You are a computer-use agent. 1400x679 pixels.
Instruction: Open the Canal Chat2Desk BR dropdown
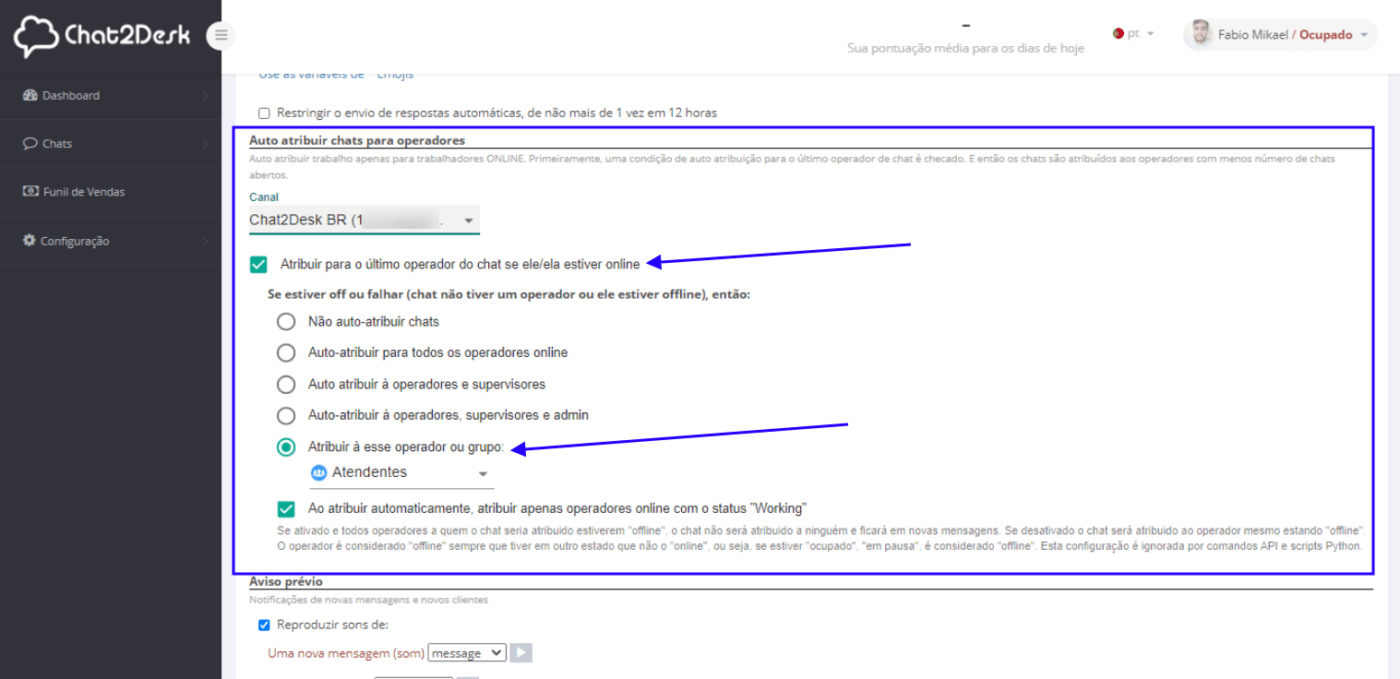[364, 220]
